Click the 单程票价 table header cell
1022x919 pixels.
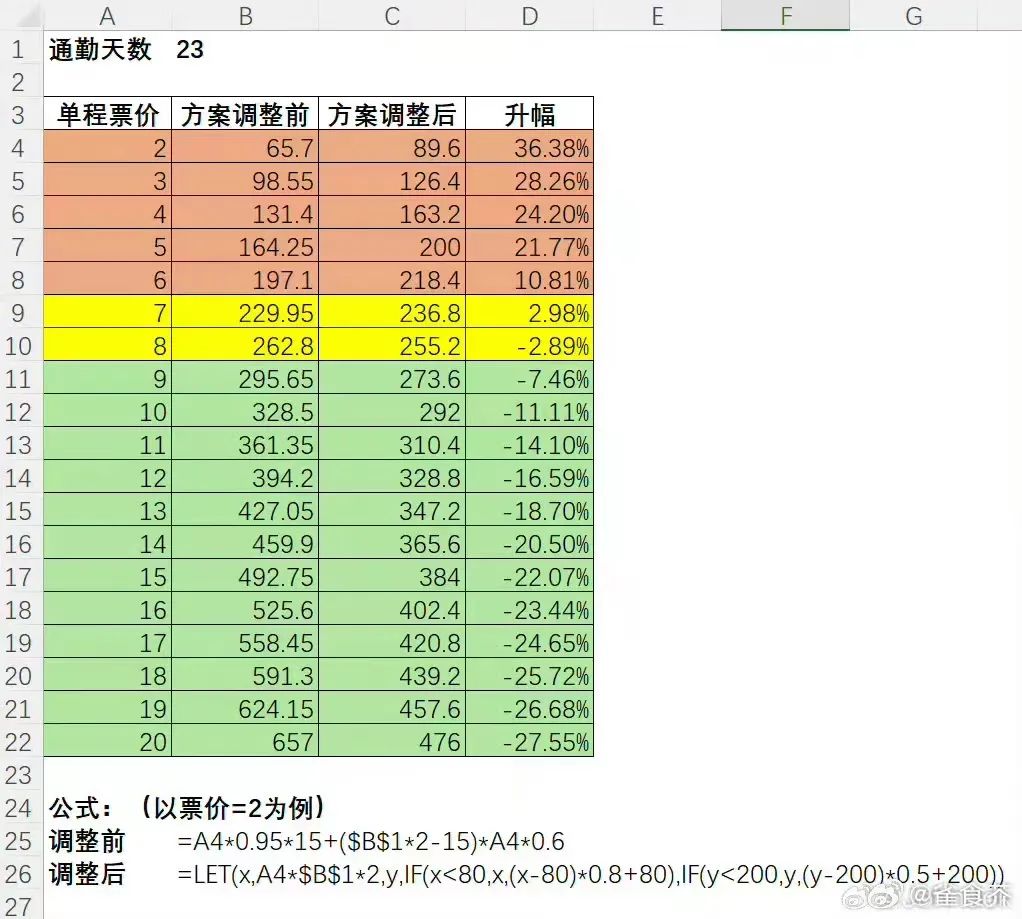pos(108,115)
